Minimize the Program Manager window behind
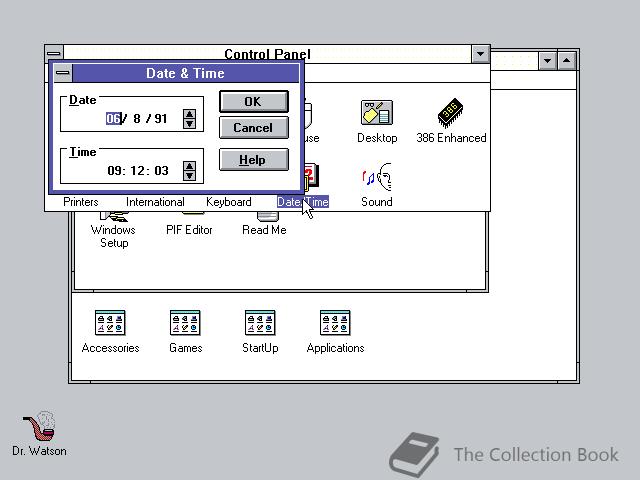The height and width of the screenshot is (480, 640). 547,61
